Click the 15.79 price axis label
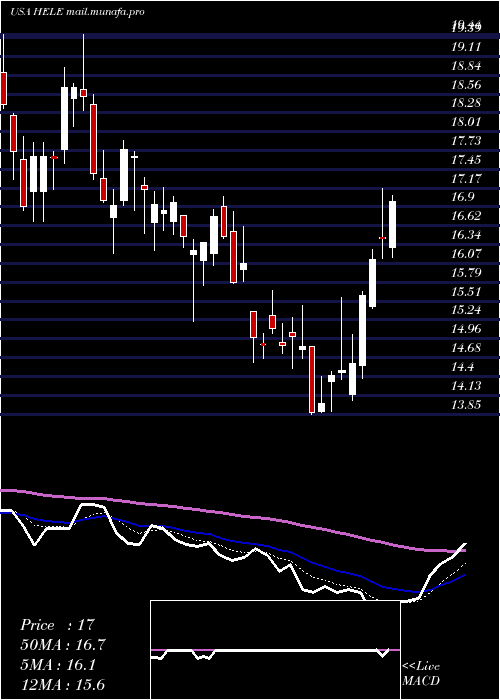 tap(466, 272)
